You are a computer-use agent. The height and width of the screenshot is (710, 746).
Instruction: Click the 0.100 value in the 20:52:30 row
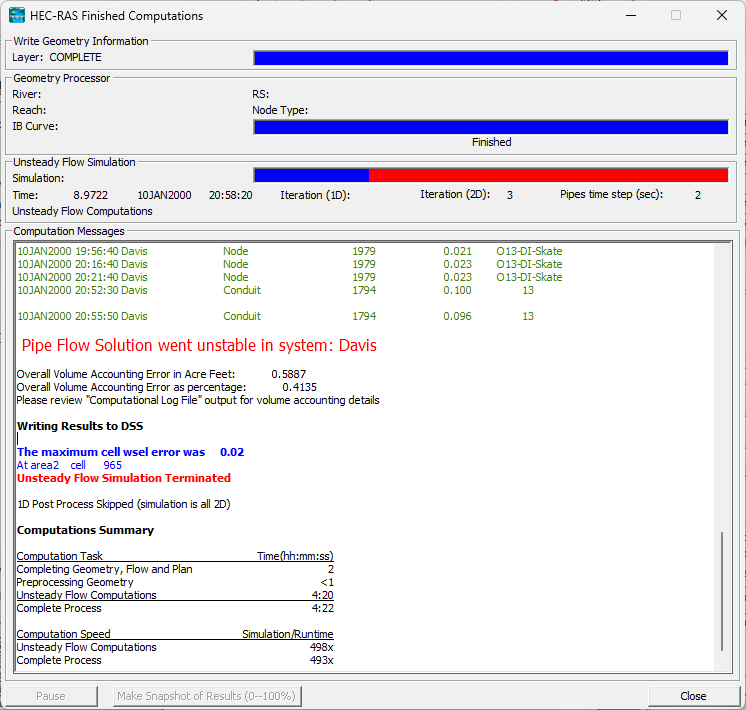457,290
